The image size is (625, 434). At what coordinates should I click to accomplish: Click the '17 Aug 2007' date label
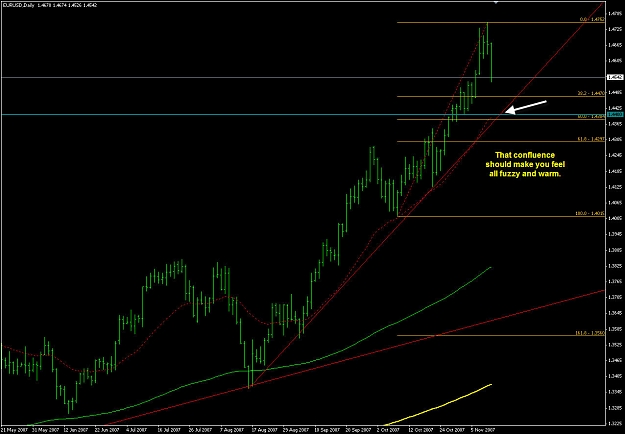(x=263, y=430)
